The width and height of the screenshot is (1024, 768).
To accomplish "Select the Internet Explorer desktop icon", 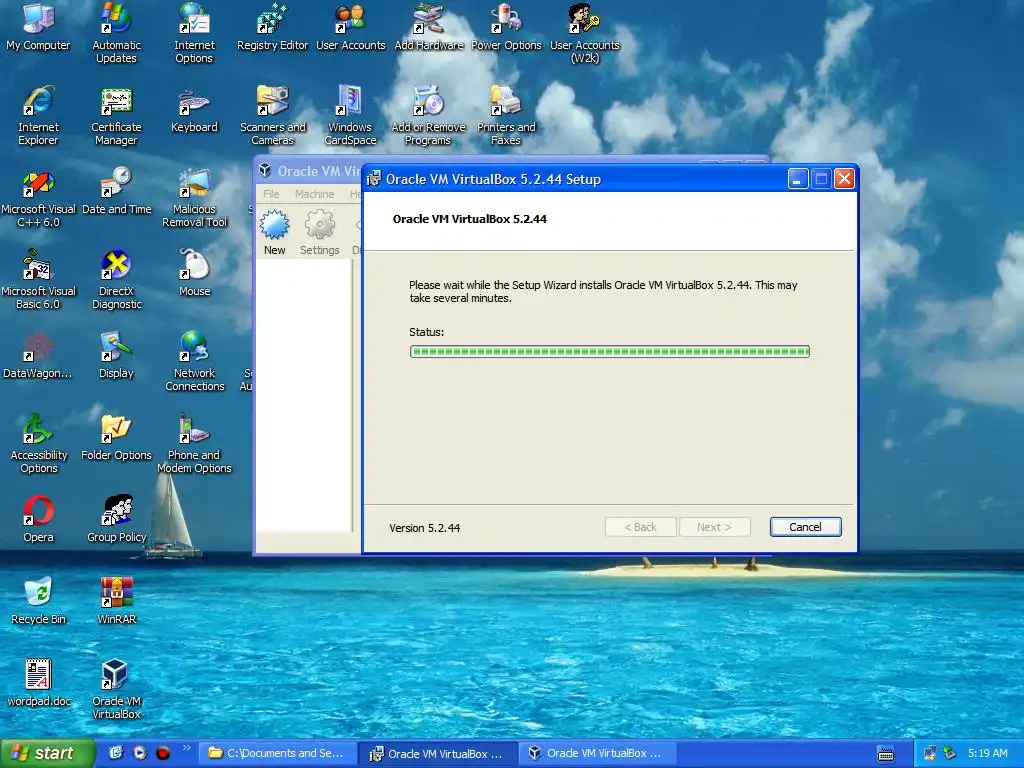I will coord(38,115).
